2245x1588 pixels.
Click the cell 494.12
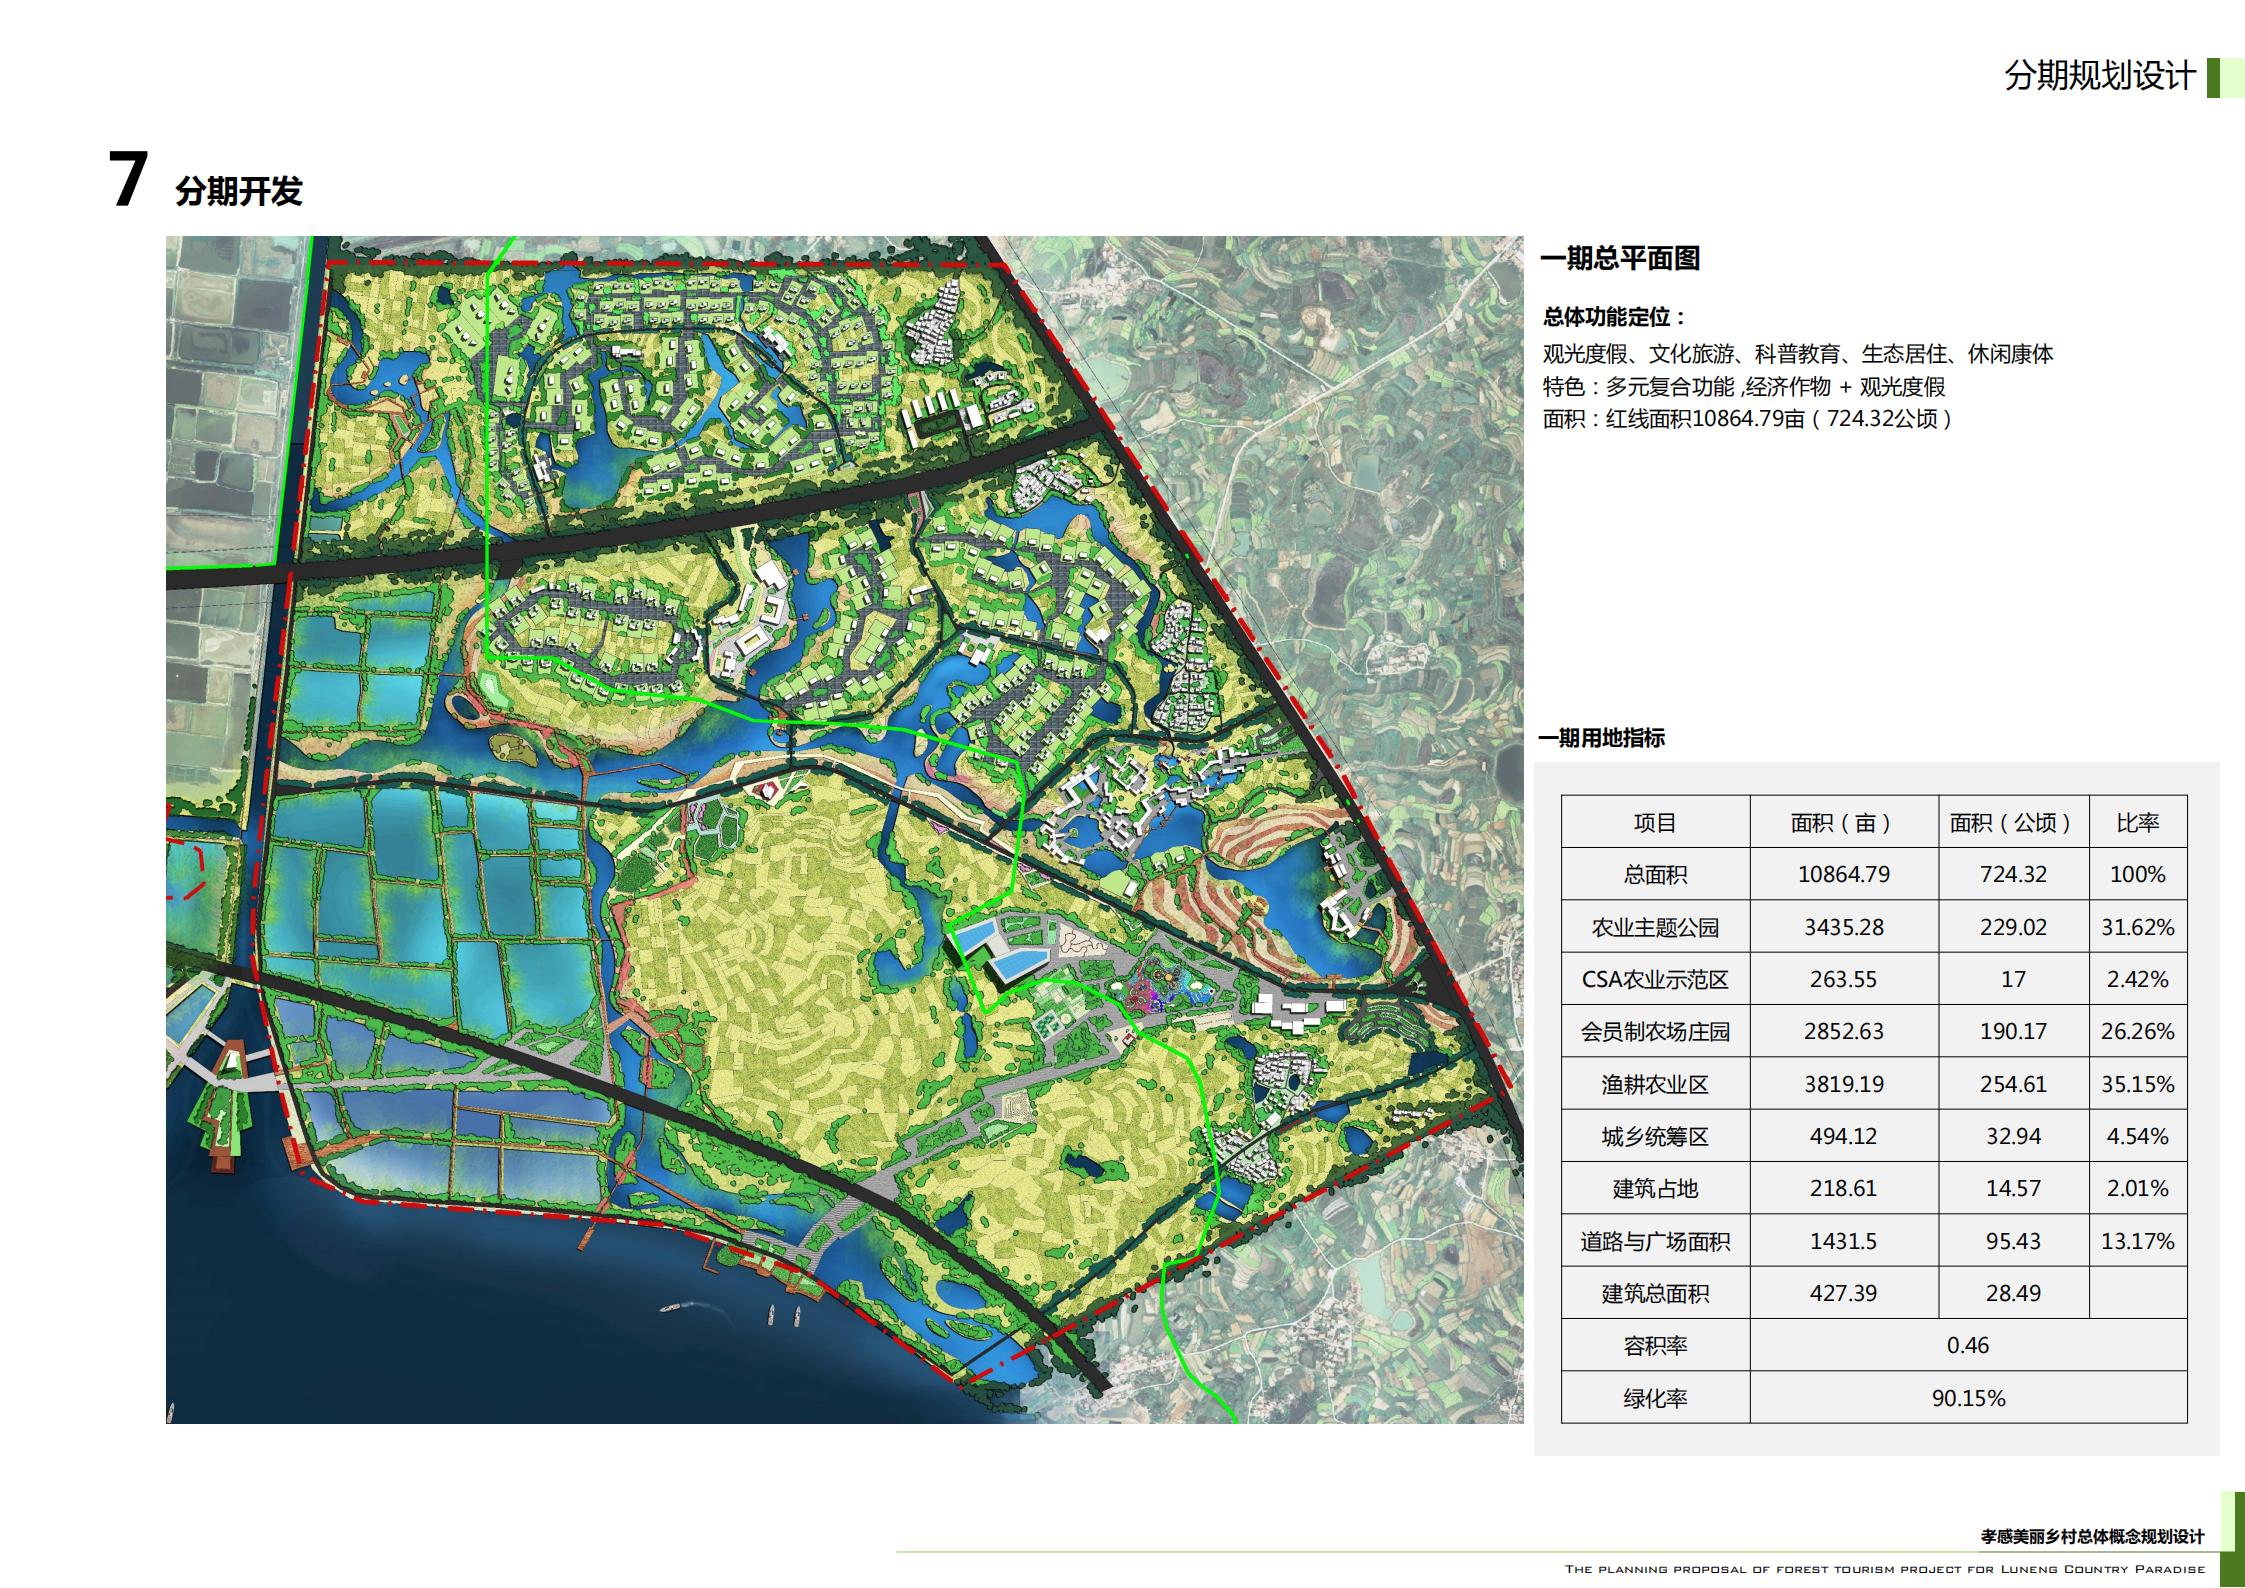click(x=1843, y=1137)
